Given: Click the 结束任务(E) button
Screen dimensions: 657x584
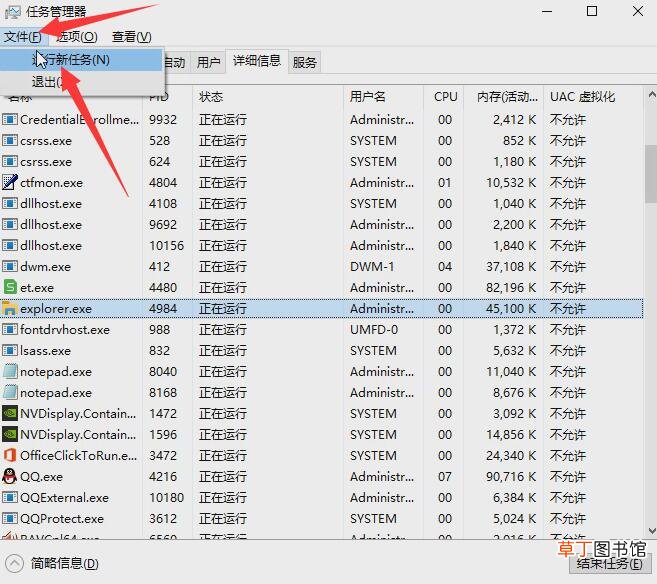Looking at the screenshot, I should pos(610,564).
